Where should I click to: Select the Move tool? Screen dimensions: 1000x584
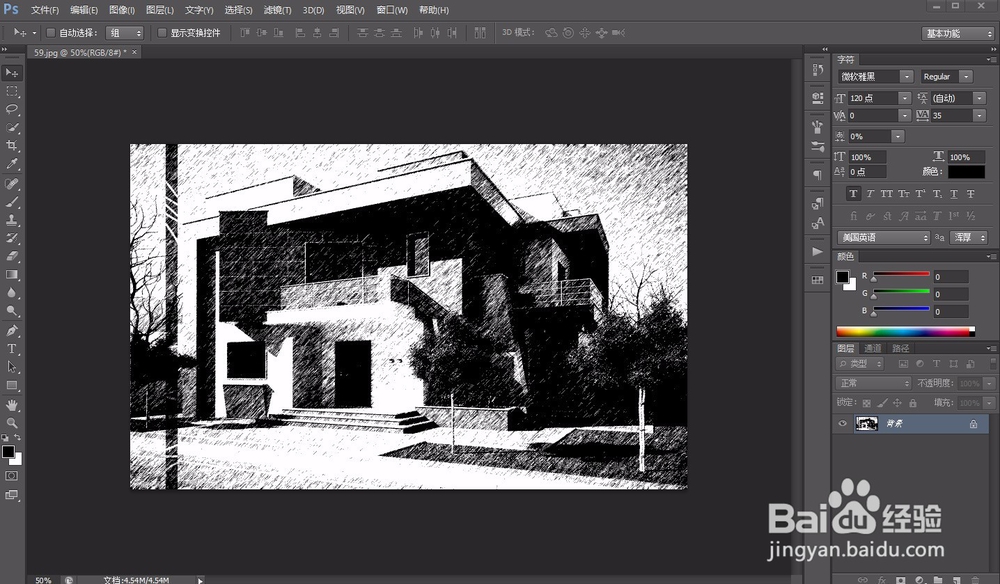[11, 73]
